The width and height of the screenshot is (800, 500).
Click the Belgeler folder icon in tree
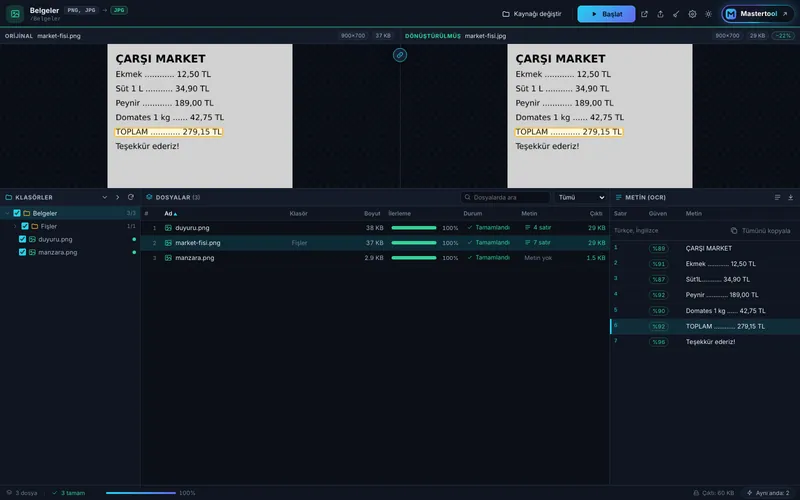[x=27, y=213]
